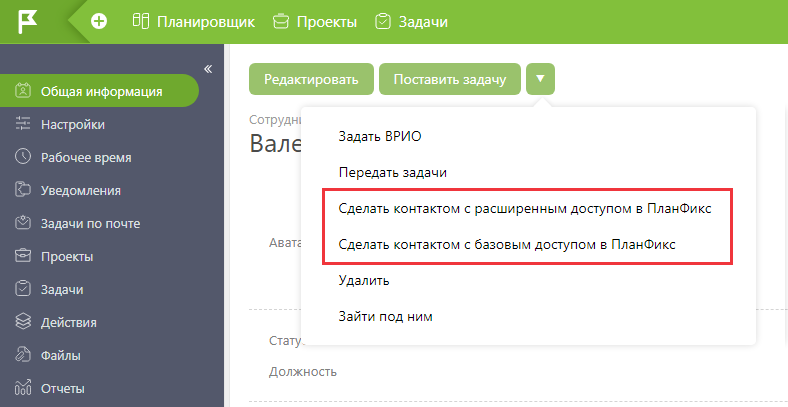Open the Задачи top menu

click(x=412, y=22)
